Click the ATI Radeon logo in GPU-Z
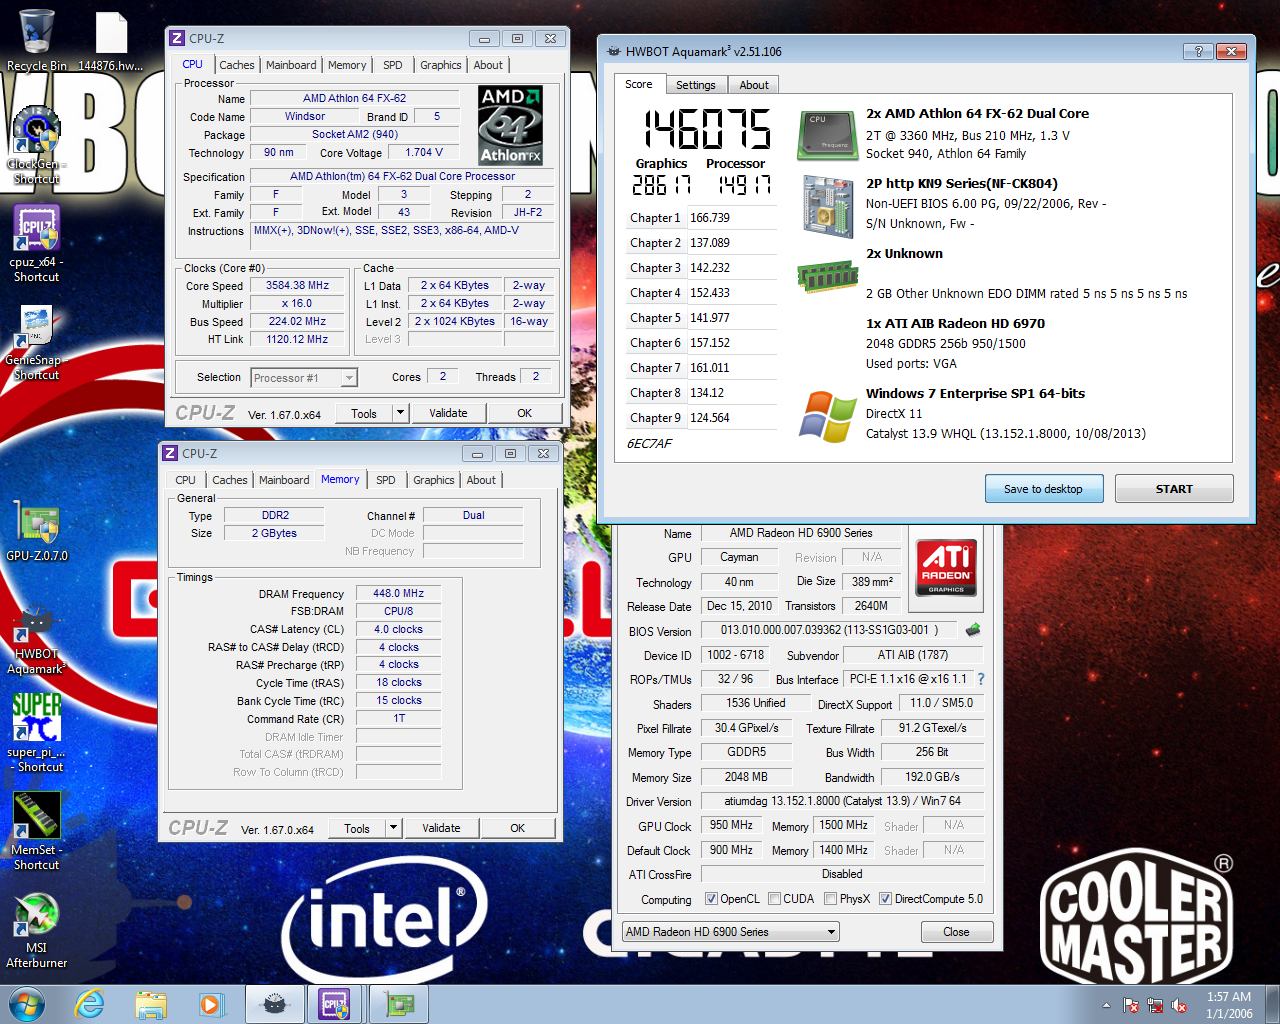 [x=946, y=568]
